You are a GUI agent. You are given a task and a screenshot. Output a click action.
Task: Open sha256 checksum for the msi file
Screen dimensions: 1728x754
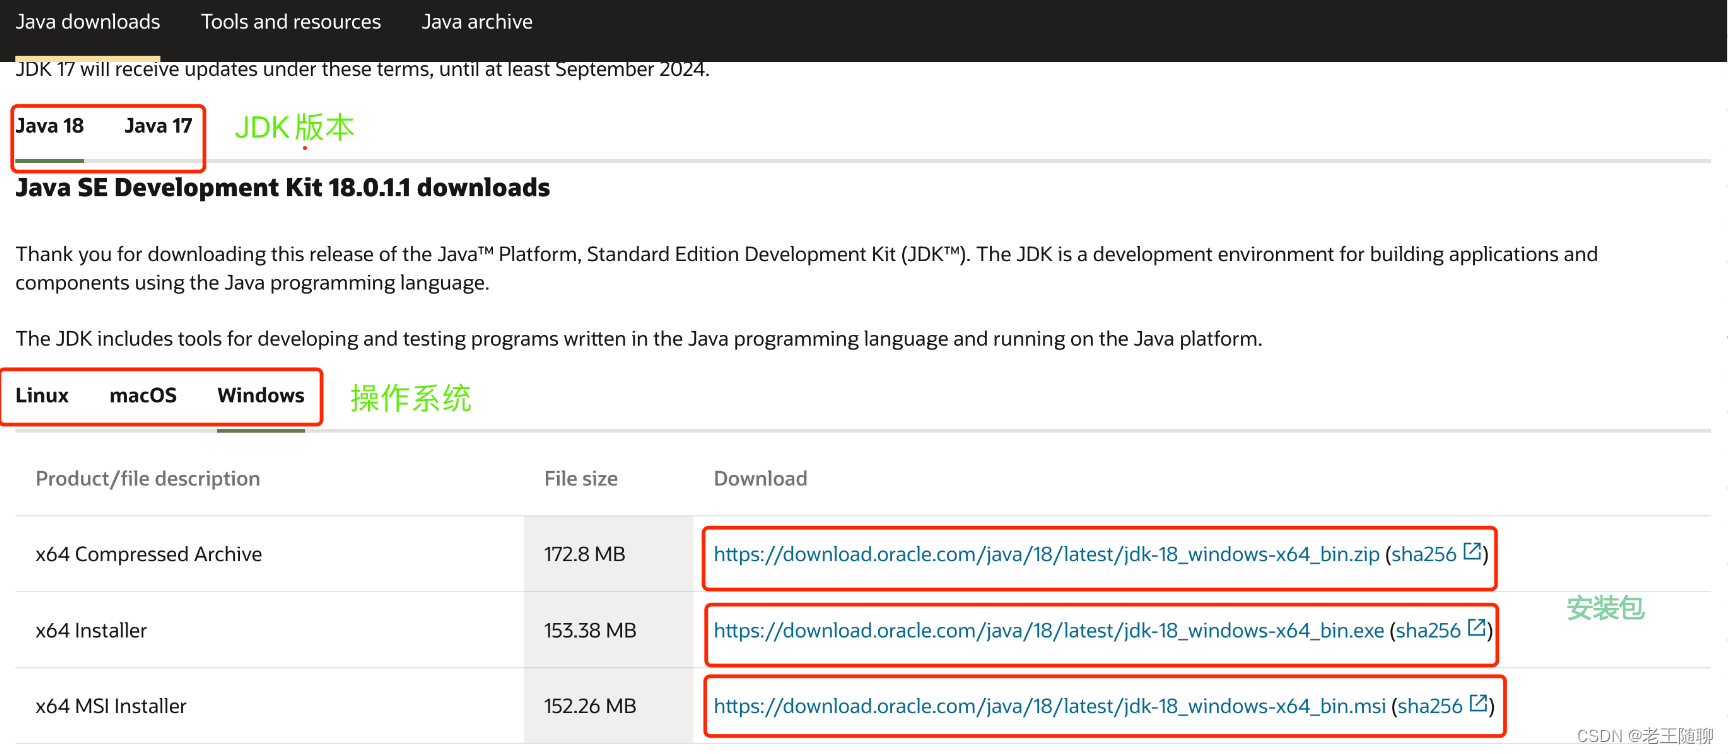pos(1431,706)
